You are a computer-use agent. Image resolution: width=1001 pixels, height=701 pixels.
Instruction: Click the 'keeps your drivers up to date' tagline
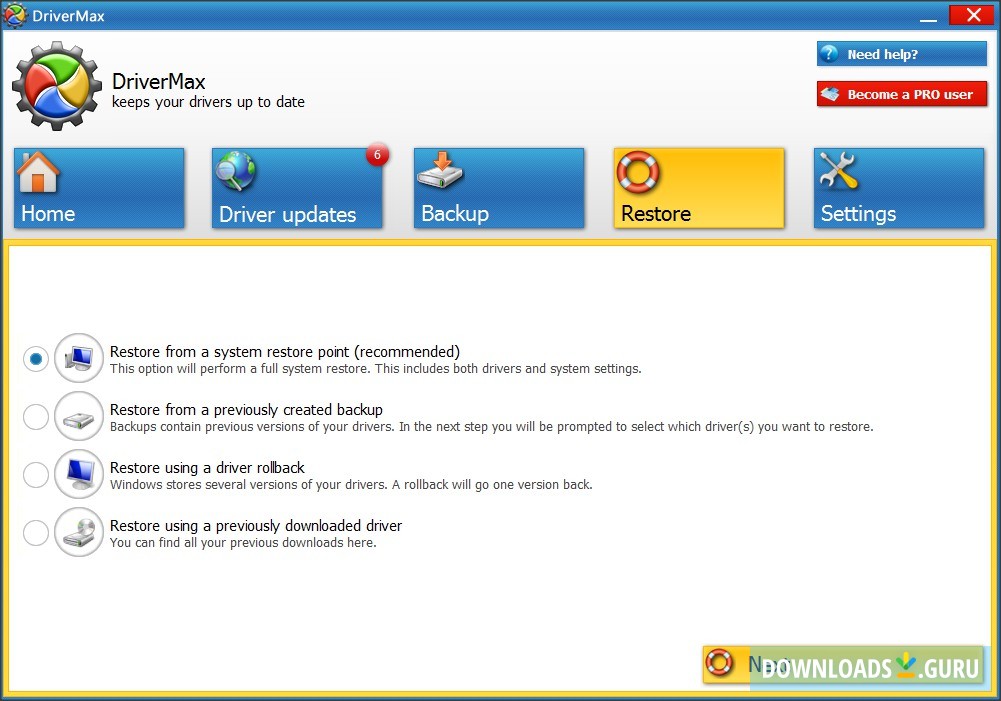(208, 102)
